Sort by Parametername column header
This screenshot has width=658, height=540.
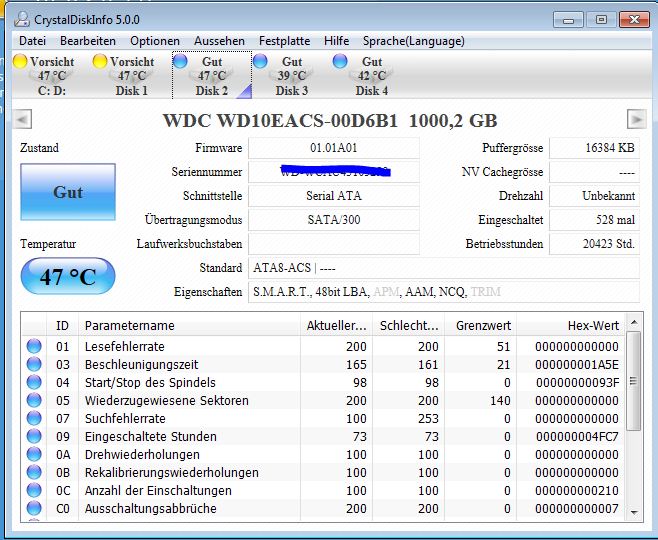[x=189, y=325]
